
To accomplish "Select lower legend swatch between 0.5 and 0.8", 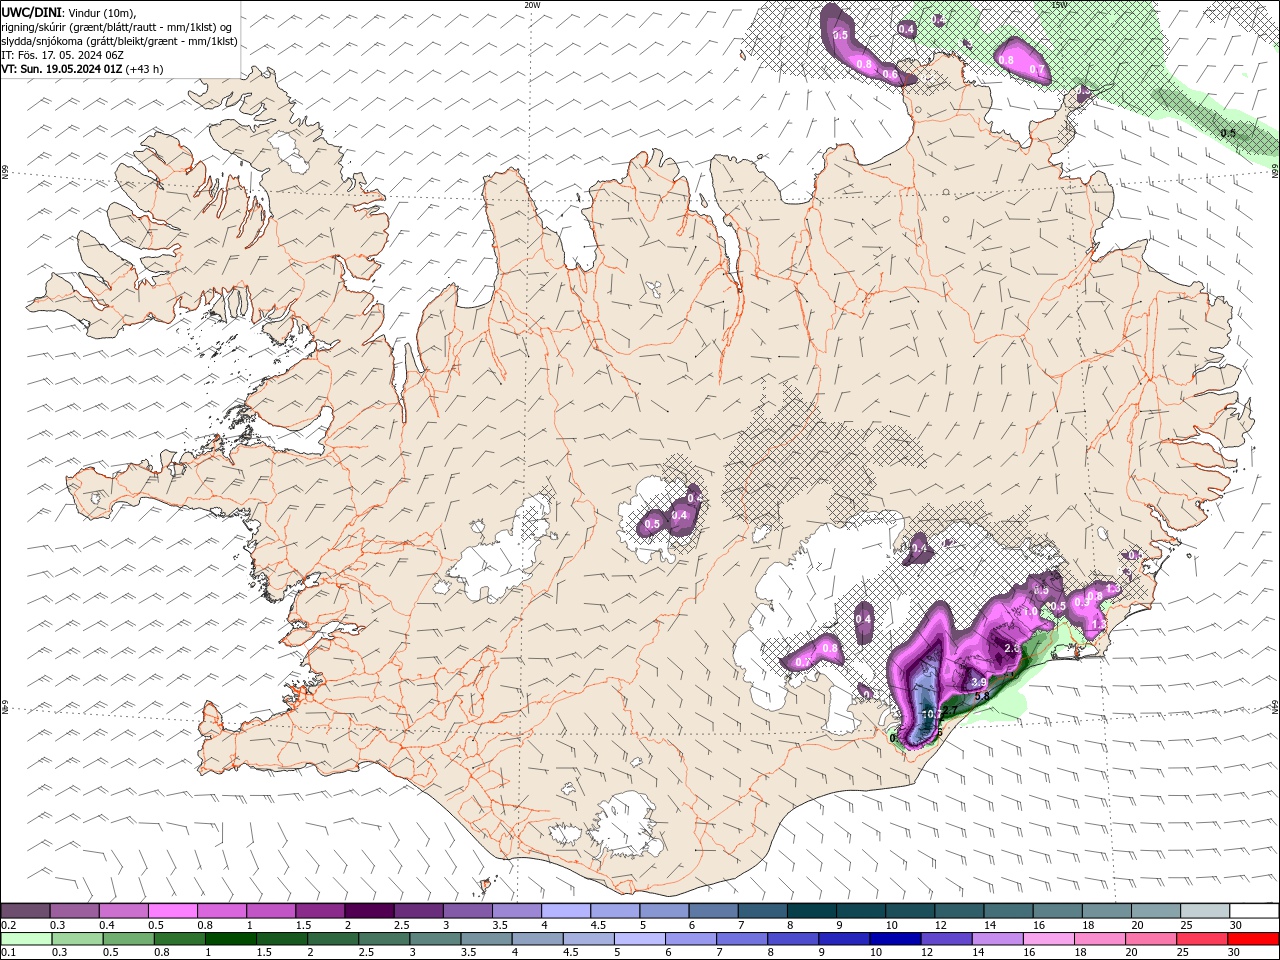I will [129, 939].
